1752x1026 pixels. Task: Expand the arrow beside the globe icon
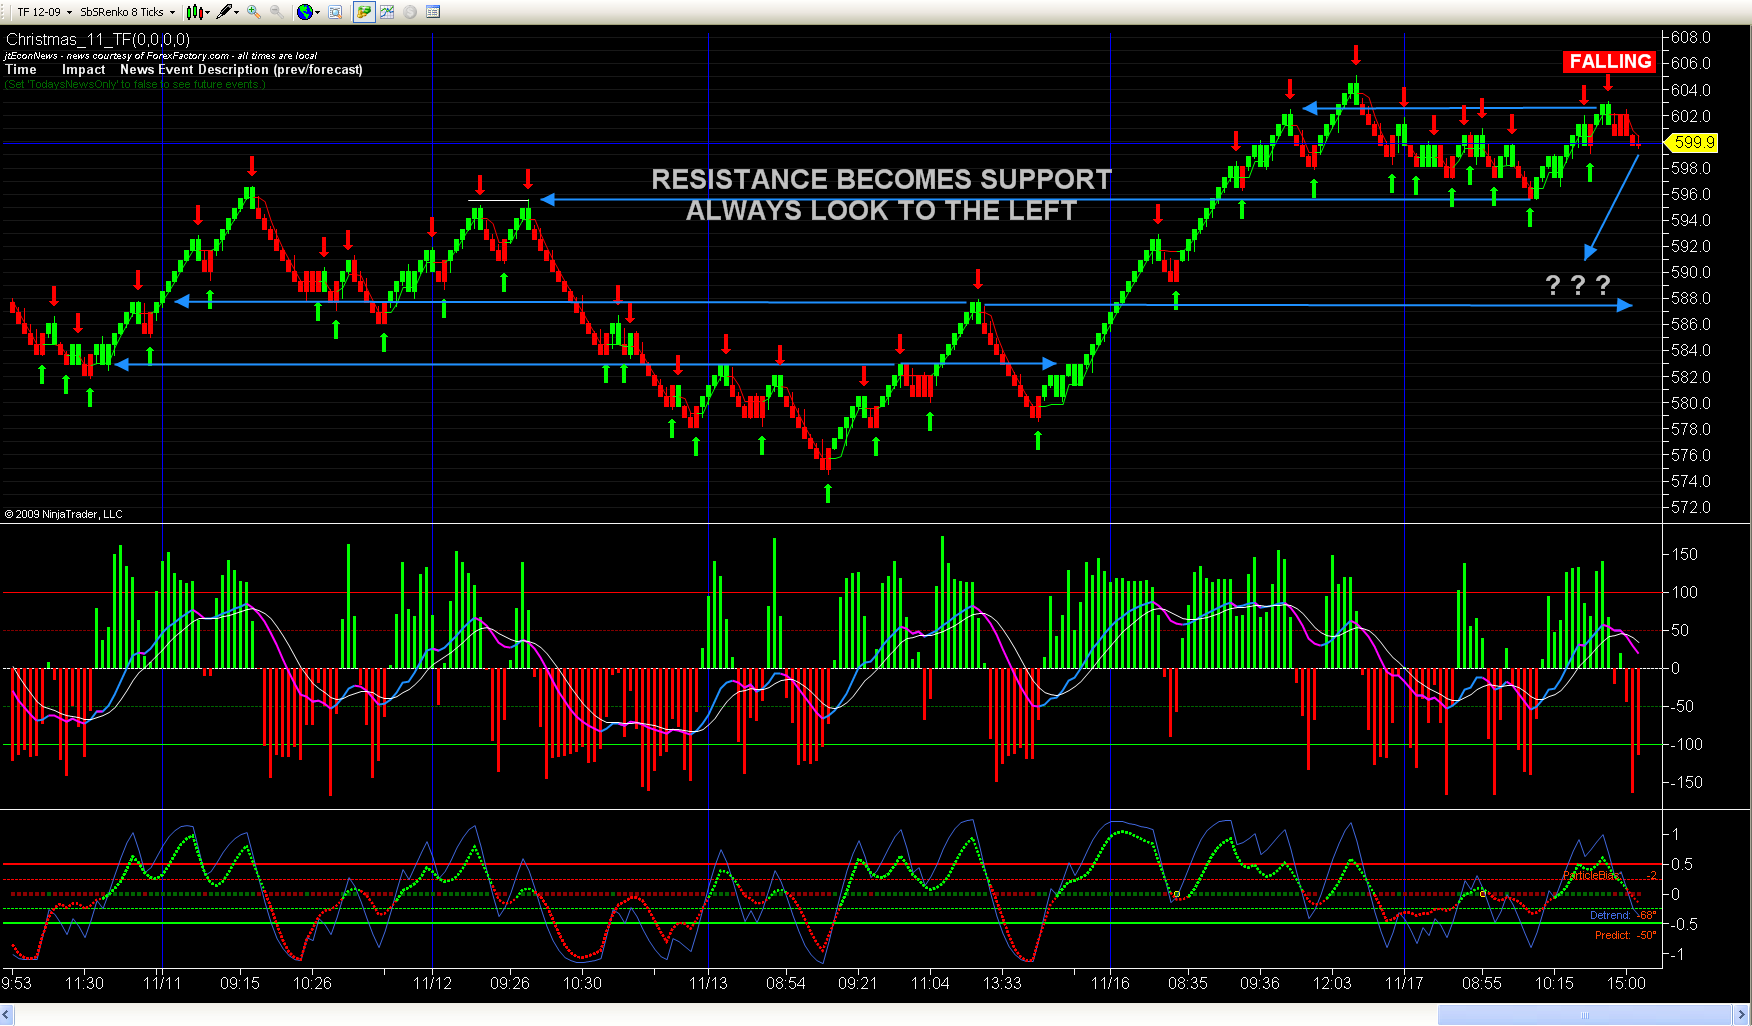[317, 12]
